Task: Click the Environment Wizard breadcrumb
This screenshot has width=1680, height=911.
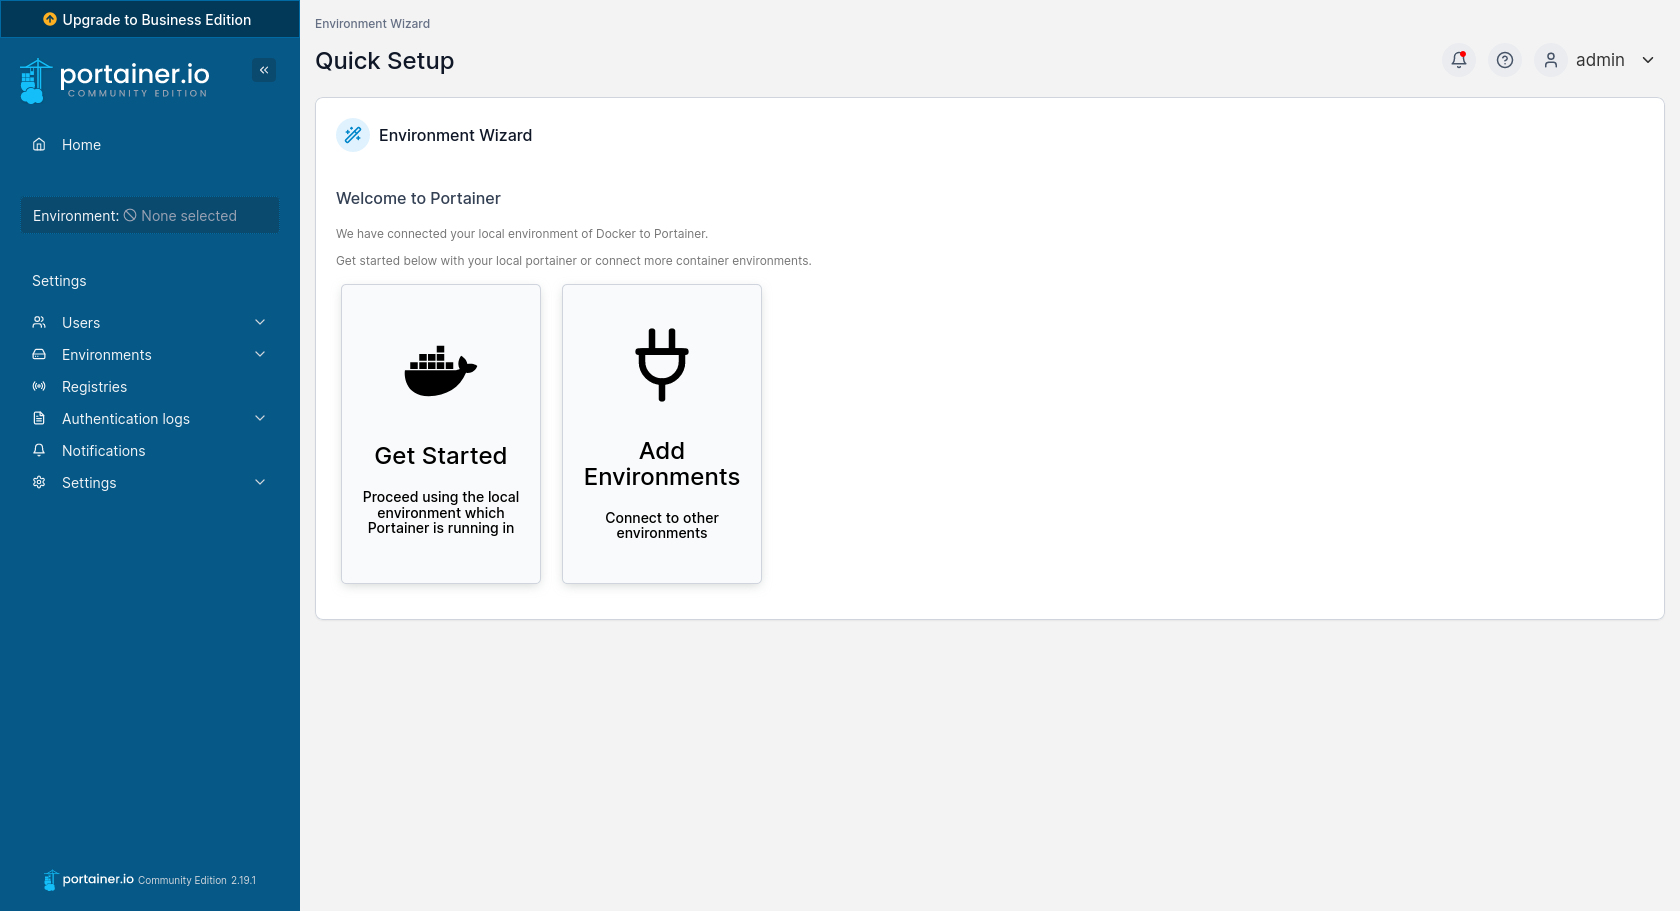Action: [x=372, y=24]
